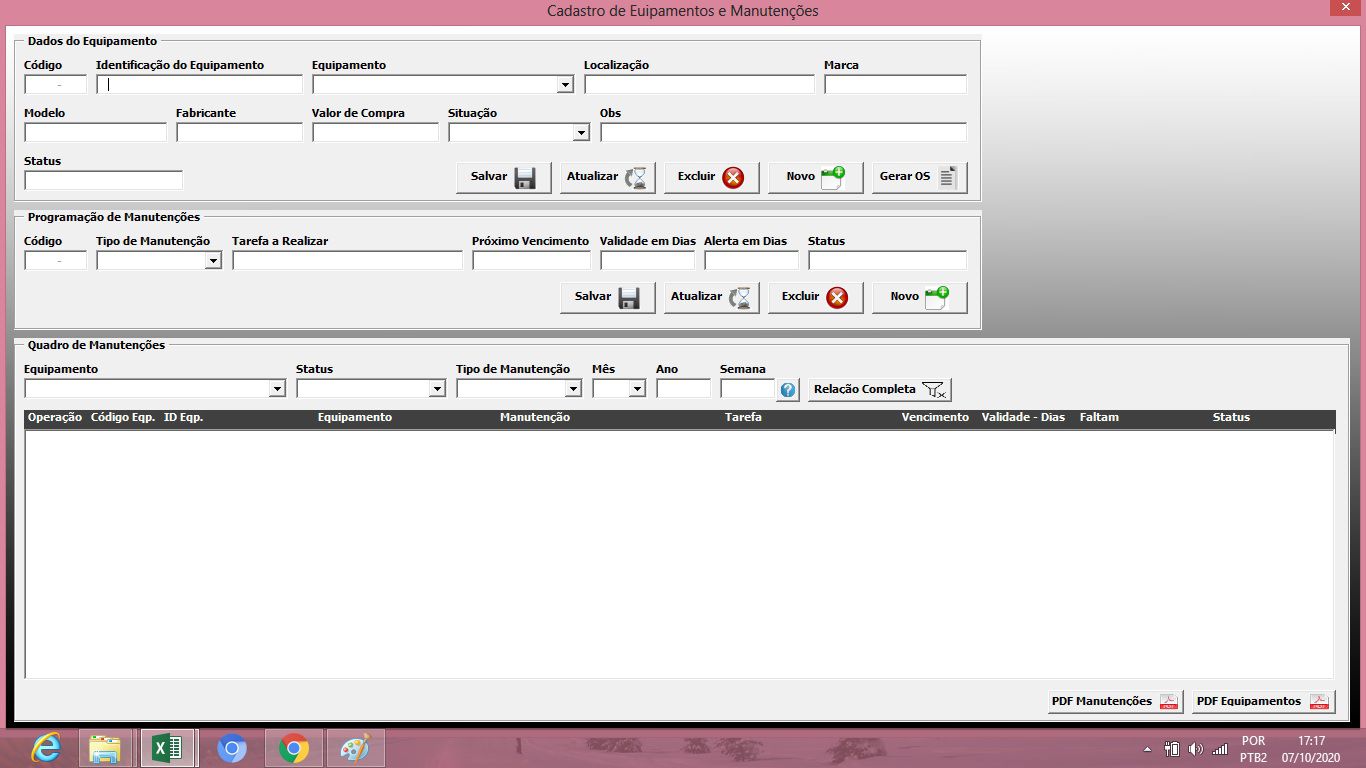Launch Paint from the taskbar
Viewport: 1366px width, 768px height.
pos(355,748)
